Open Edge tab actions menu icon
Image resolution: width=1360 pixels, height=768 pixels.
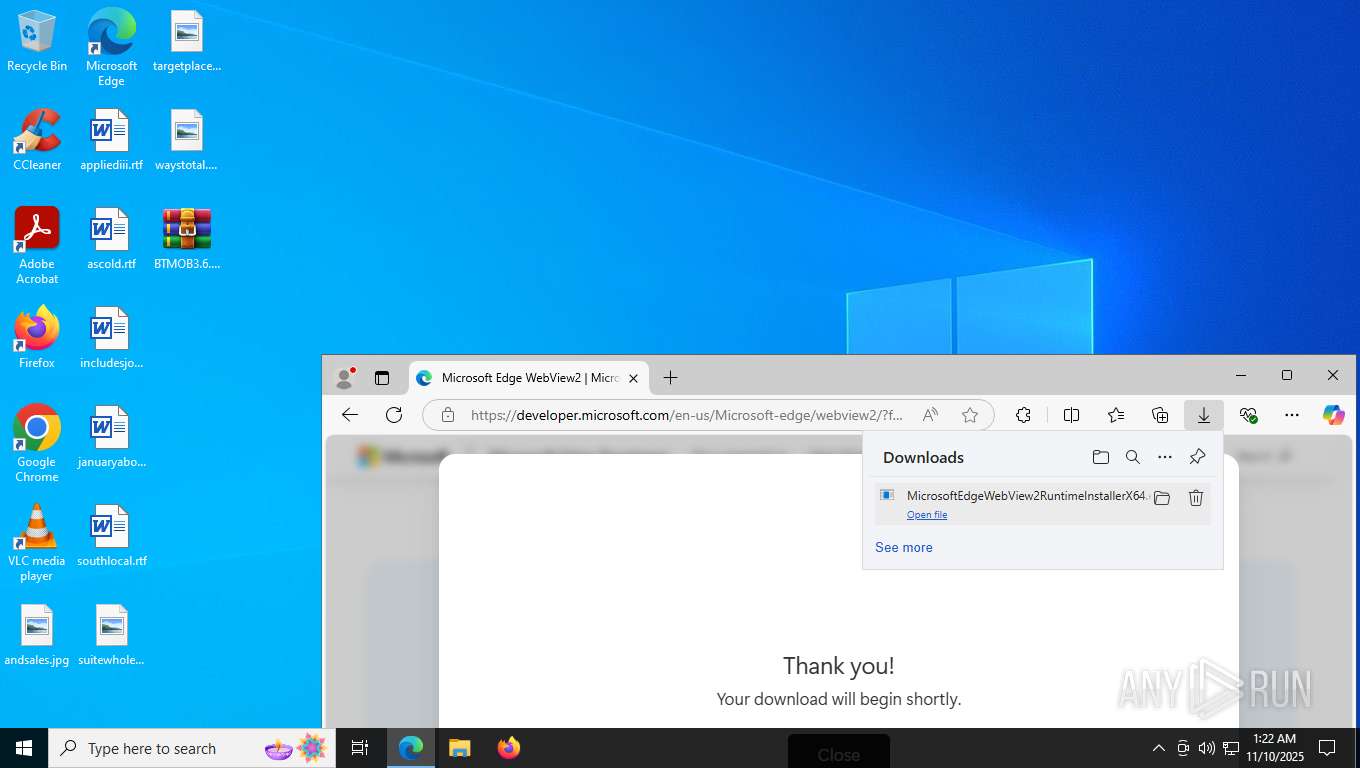point(382,377)
